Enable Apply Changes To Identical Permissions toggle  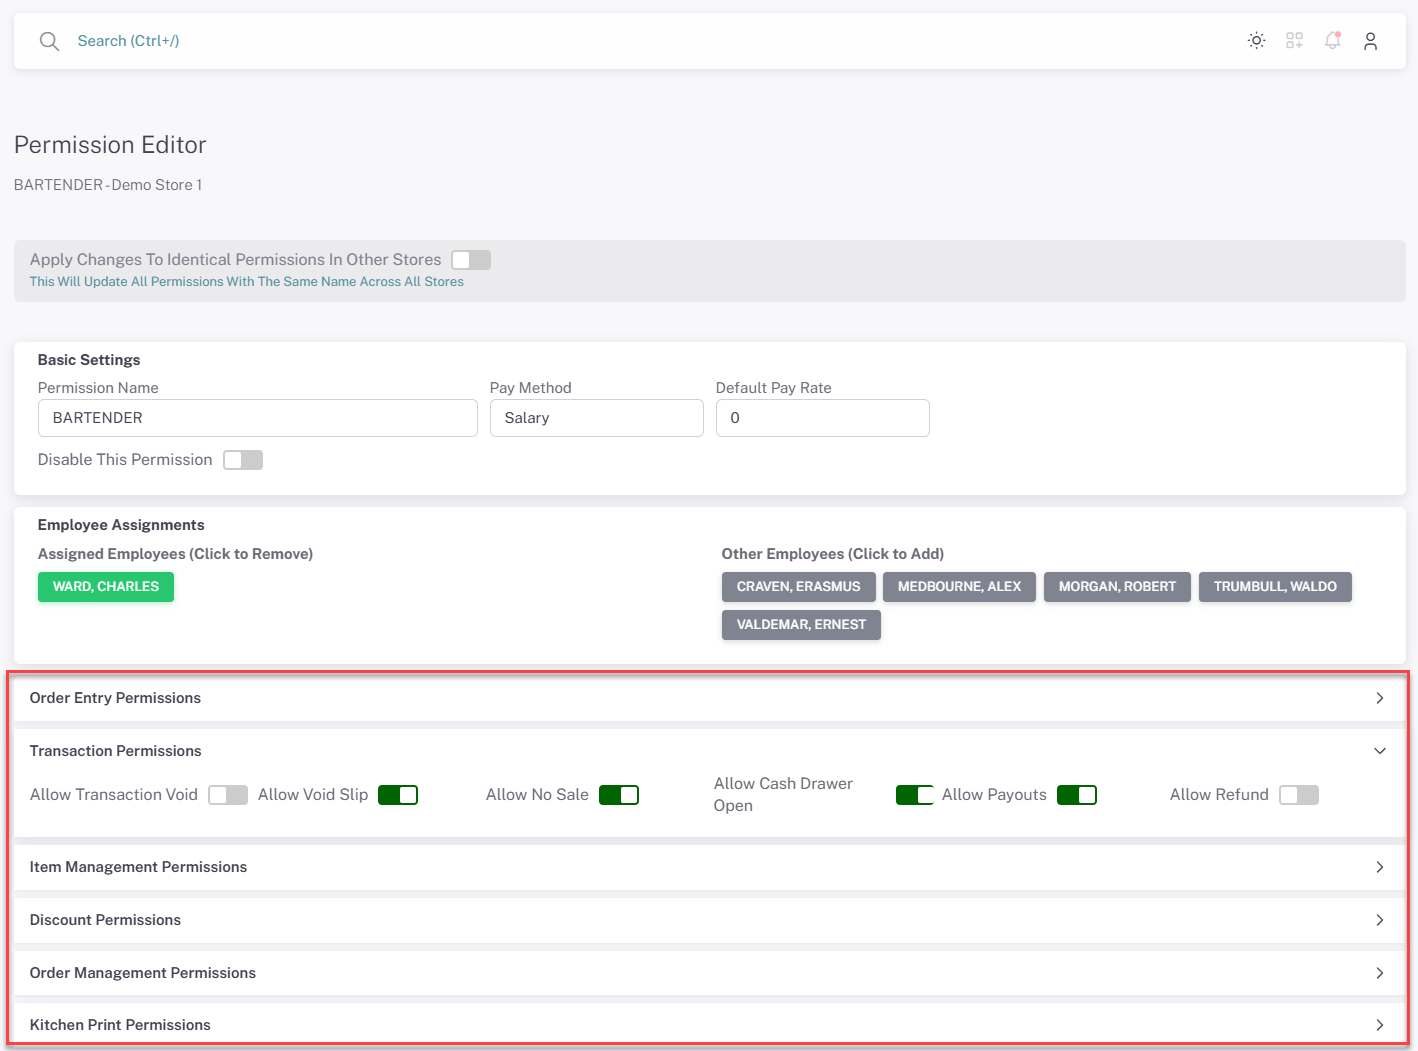tap(470, 260)
